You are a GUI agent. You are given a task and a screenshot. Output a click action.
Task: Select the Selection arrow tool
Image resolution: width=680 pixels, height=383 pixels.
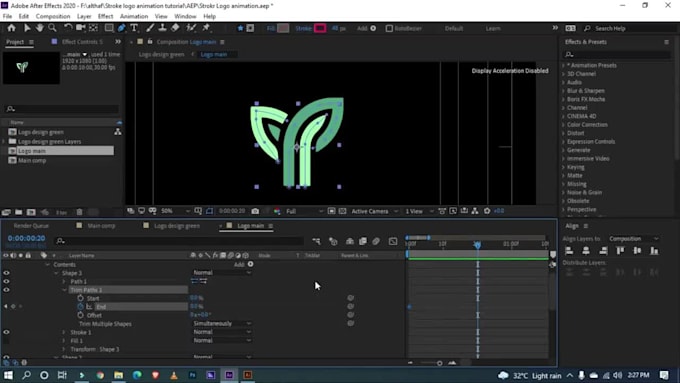click(x=27, y=28)
